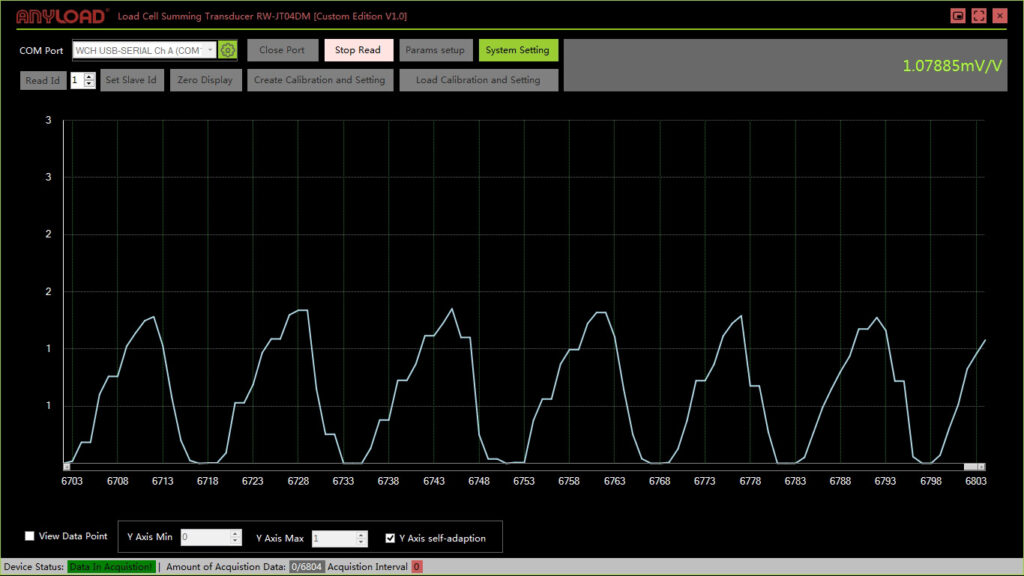1024x576 pixels.
Task: Uncheck Y Axis self-adaption
Action: click(390, 539)
